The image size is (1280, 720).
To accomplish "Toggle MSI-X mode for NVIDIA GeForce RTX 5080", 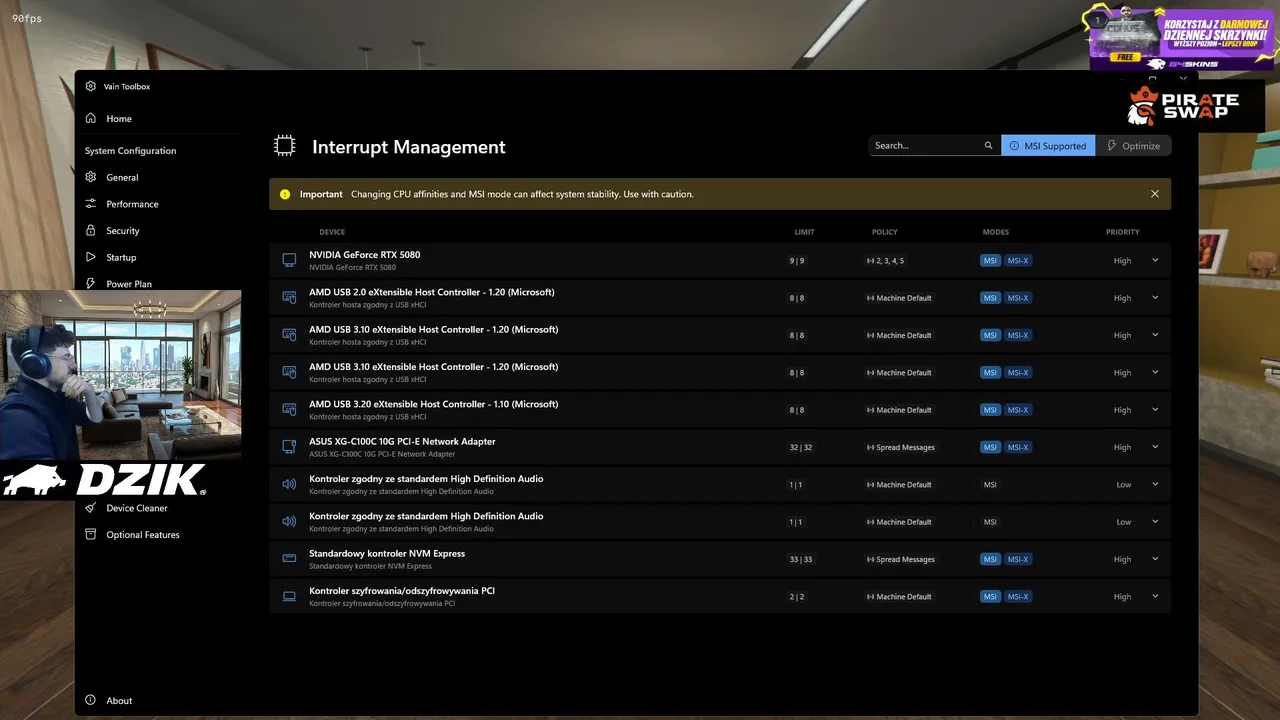I will coord(1018,261).
